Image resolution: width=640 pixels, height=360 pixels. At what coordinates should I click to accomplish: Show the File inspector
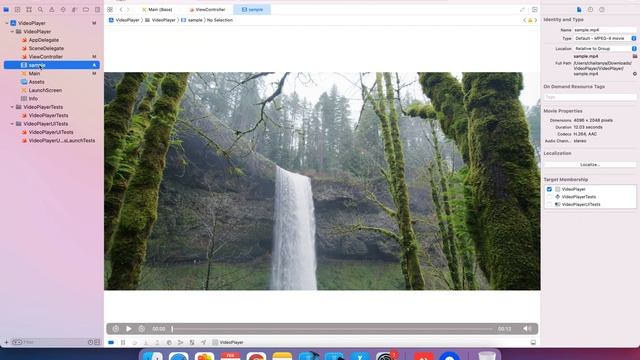(x=579, y=9)
